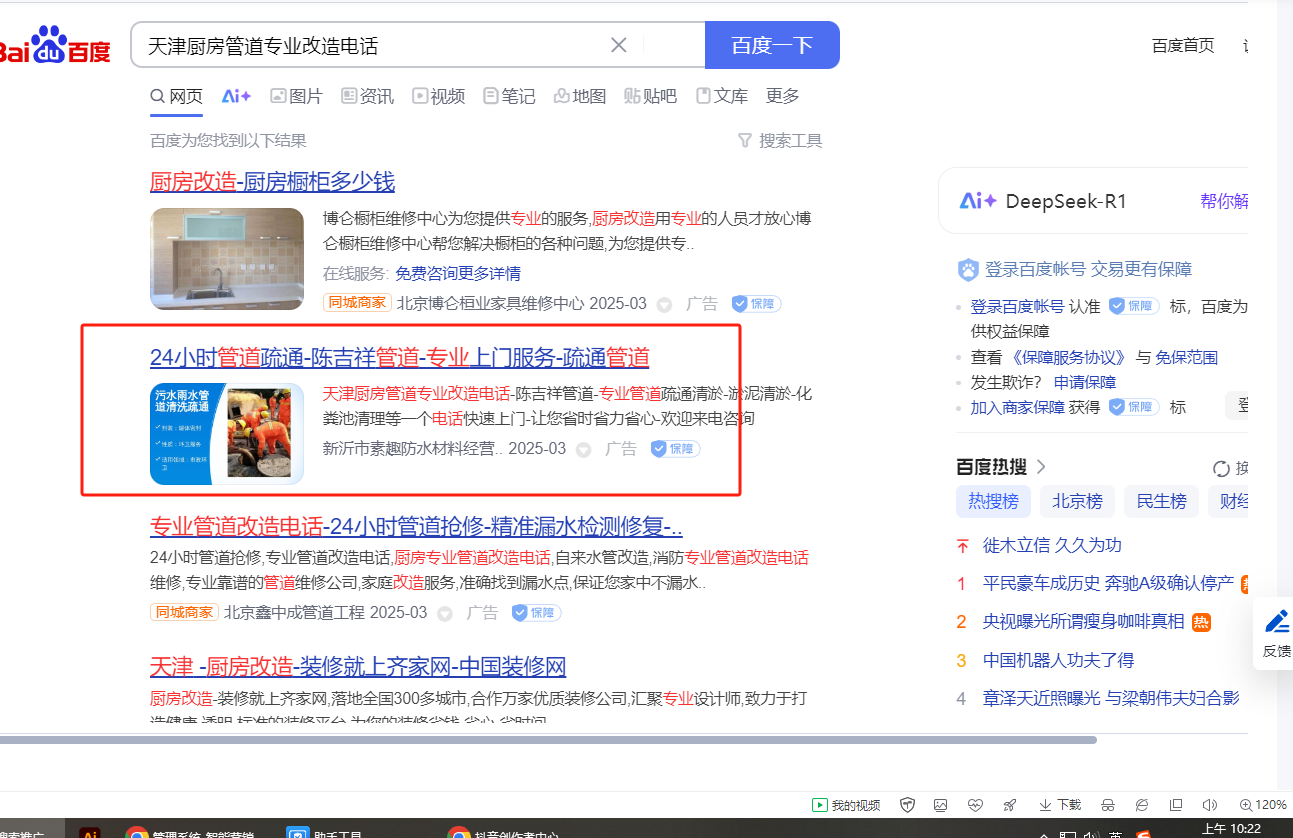Expand the ad dropdown arrow for 新沂市素趣防水材料
This screenshot has width=1293, height=838.
(584, 450)
